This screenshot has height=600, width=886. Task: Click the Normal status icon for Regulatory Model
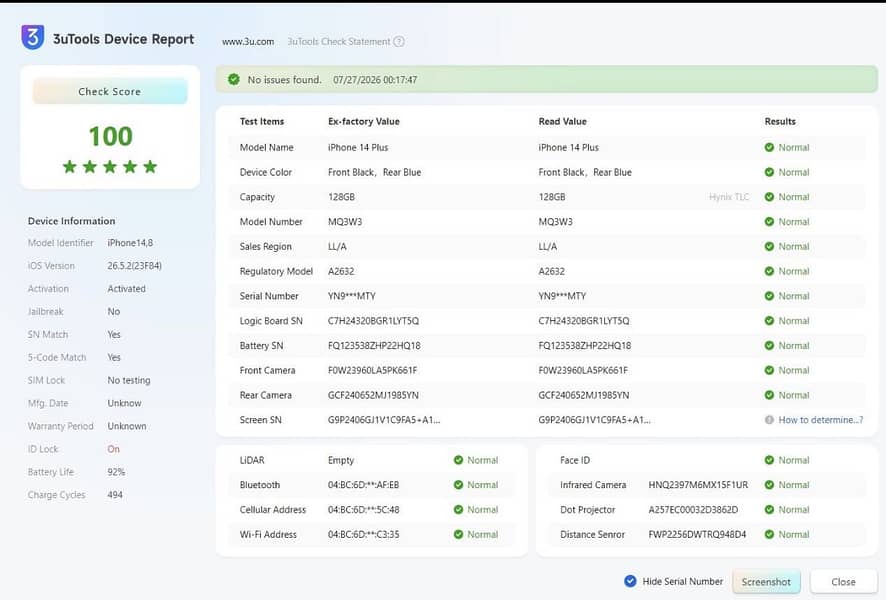769,271
